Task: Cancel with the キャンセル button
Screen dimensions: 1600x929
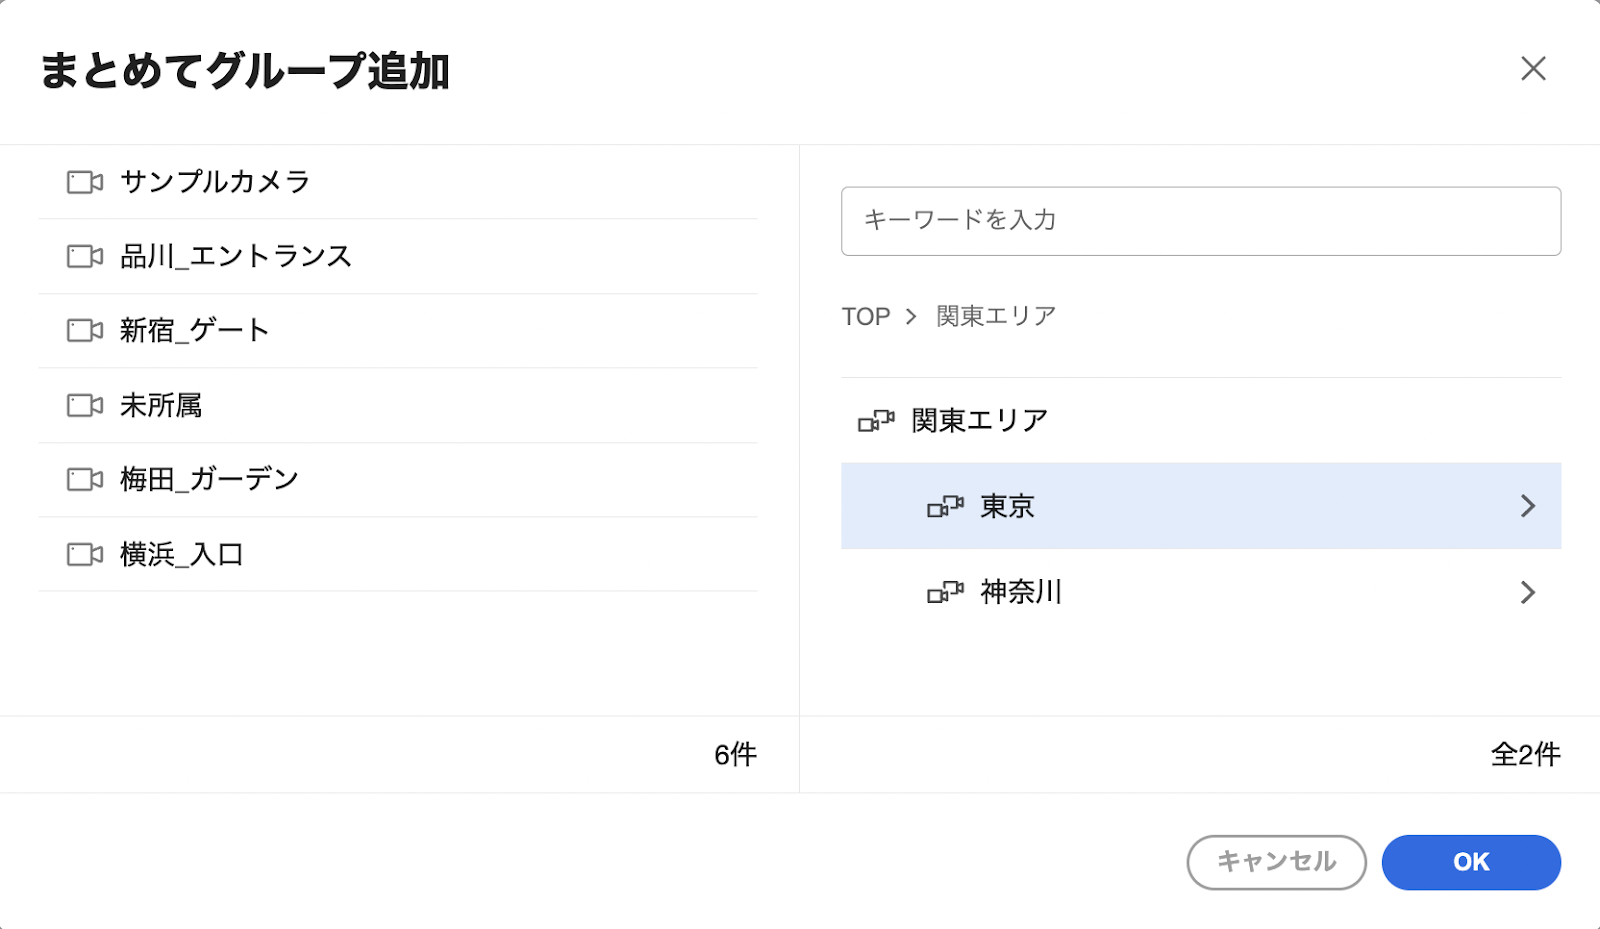Action: [x=1276, y=862]
